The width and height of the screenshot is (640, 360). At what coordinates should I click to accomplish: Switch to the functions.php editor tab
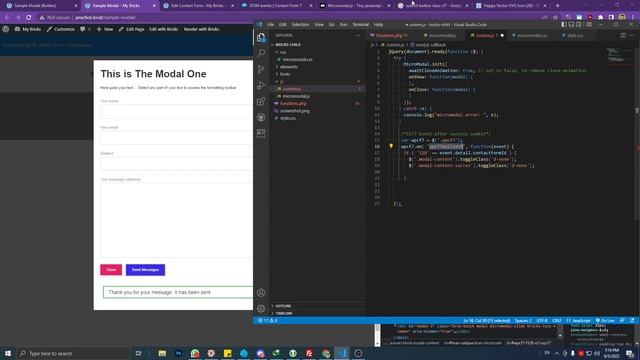click(391, 36)
